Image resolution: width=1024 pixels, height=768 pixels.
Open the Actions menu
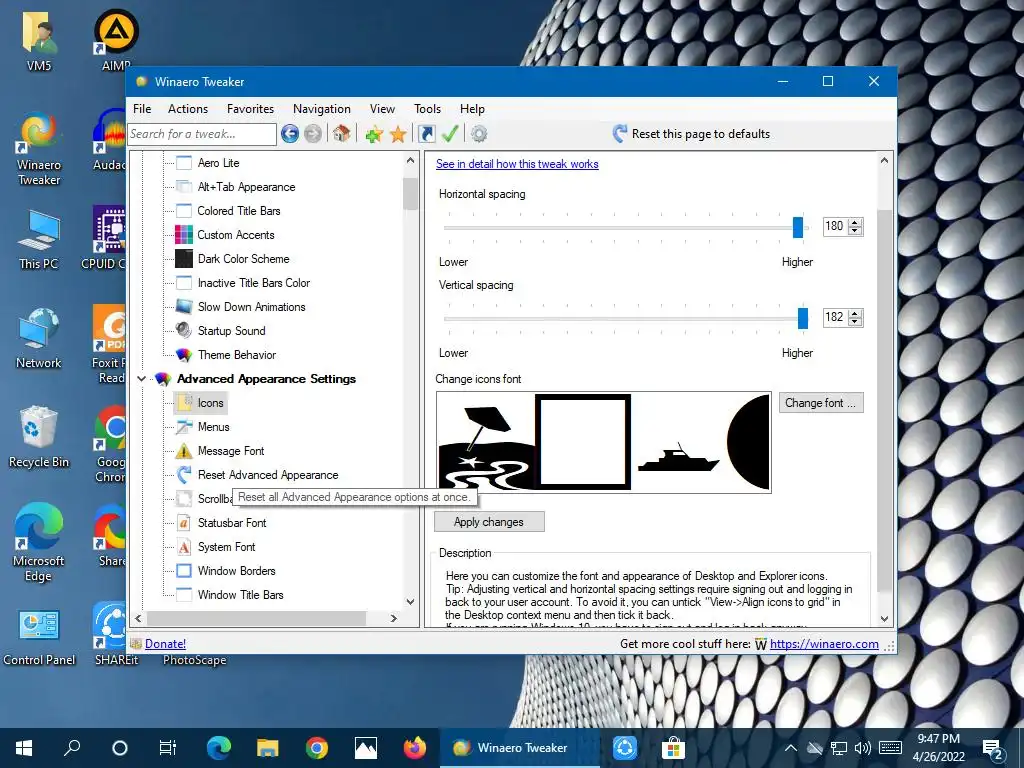(x=187, y=109)
